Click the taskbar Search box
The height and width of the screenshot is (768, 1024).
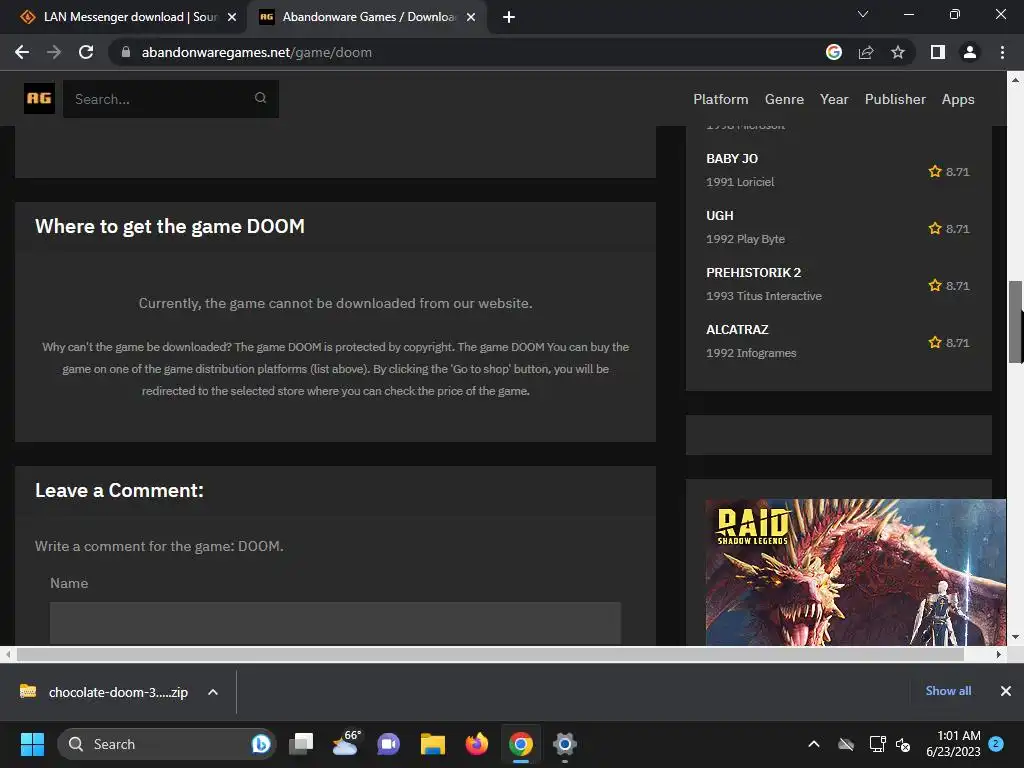167,744
